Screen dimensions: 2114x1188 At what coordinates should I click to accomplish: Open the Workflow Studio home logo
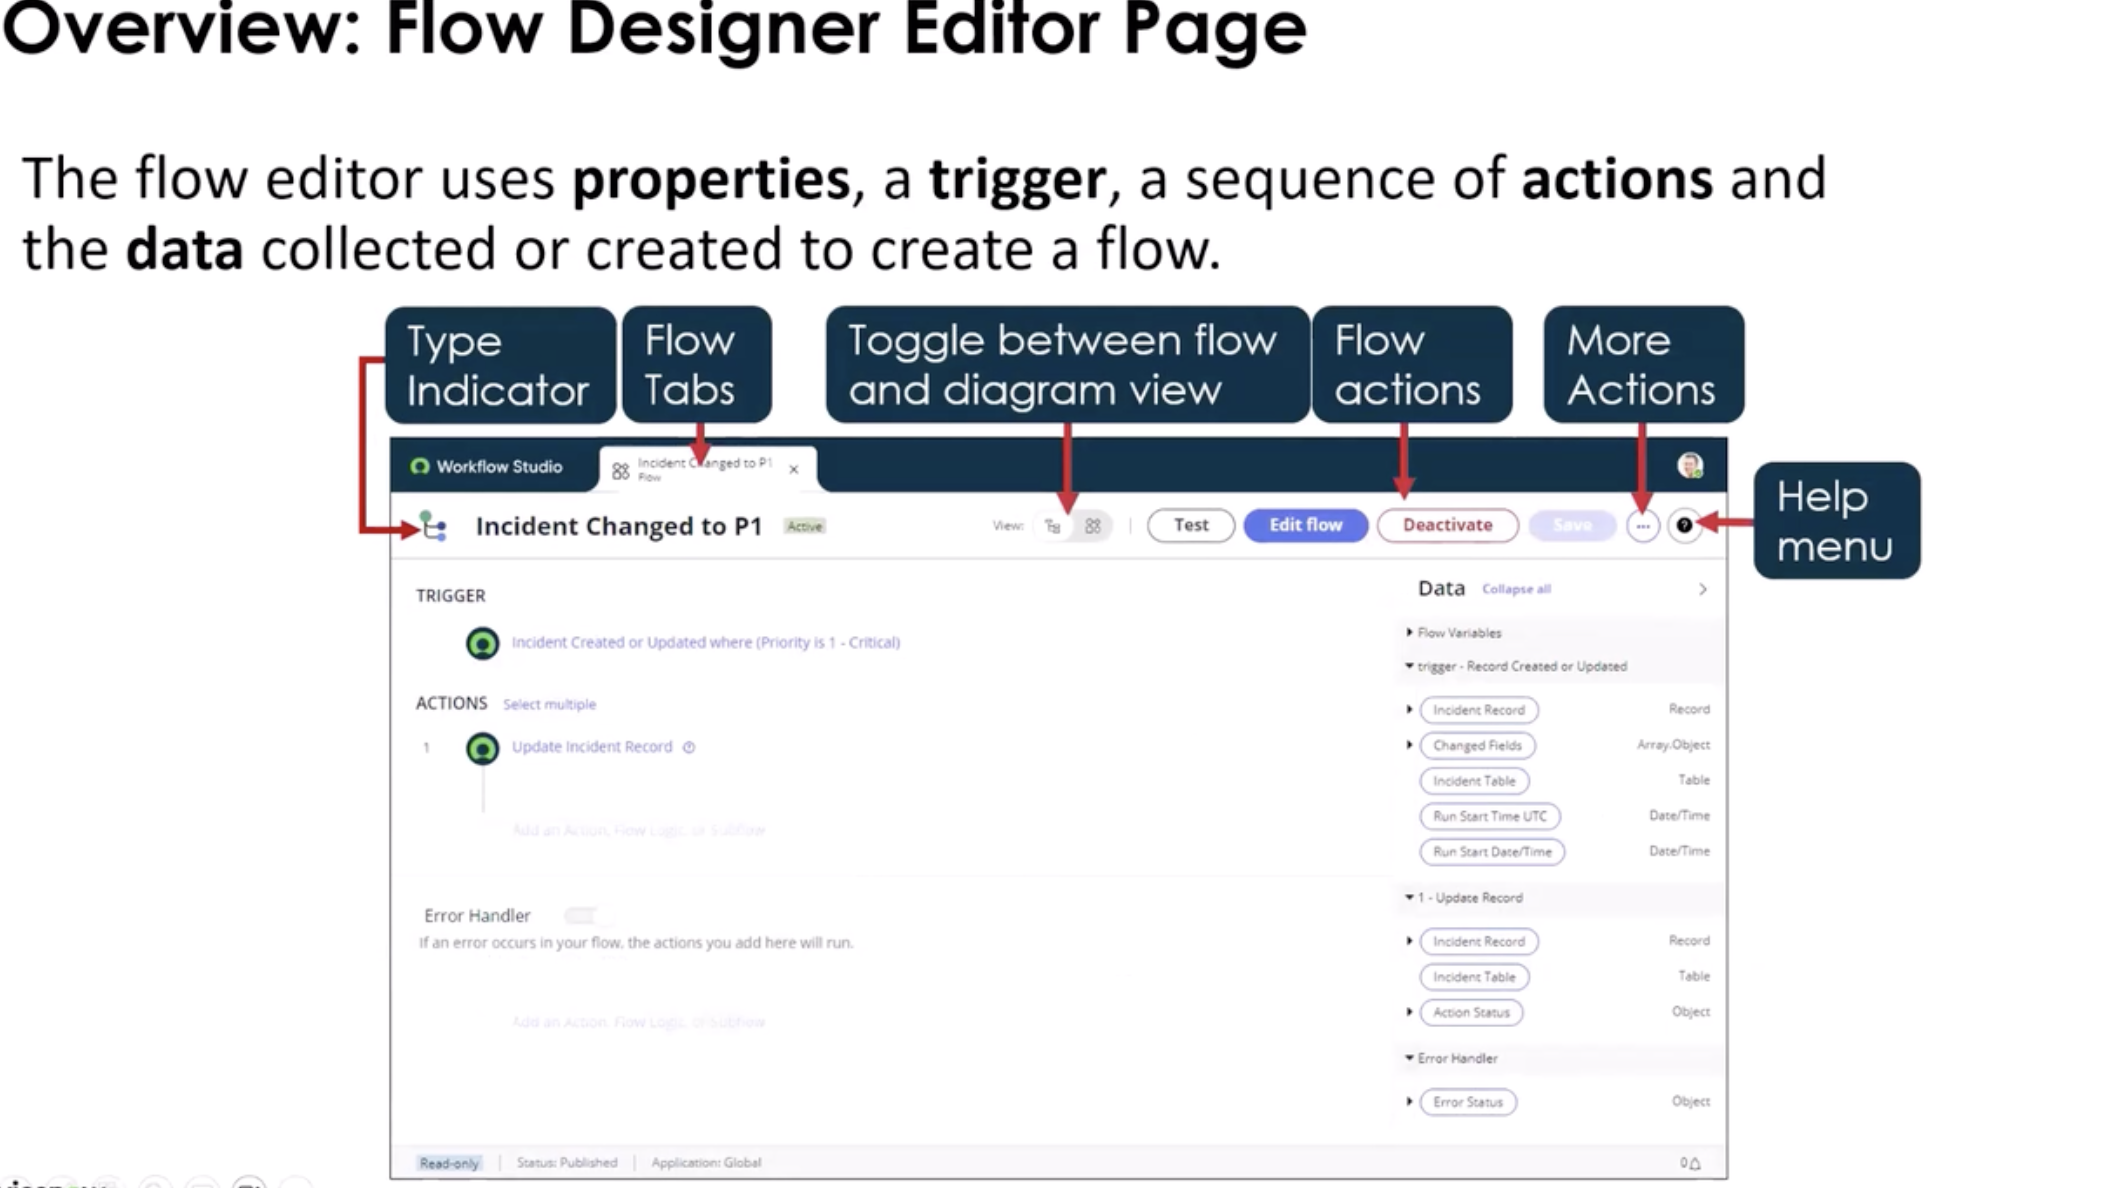coord(420,467)
